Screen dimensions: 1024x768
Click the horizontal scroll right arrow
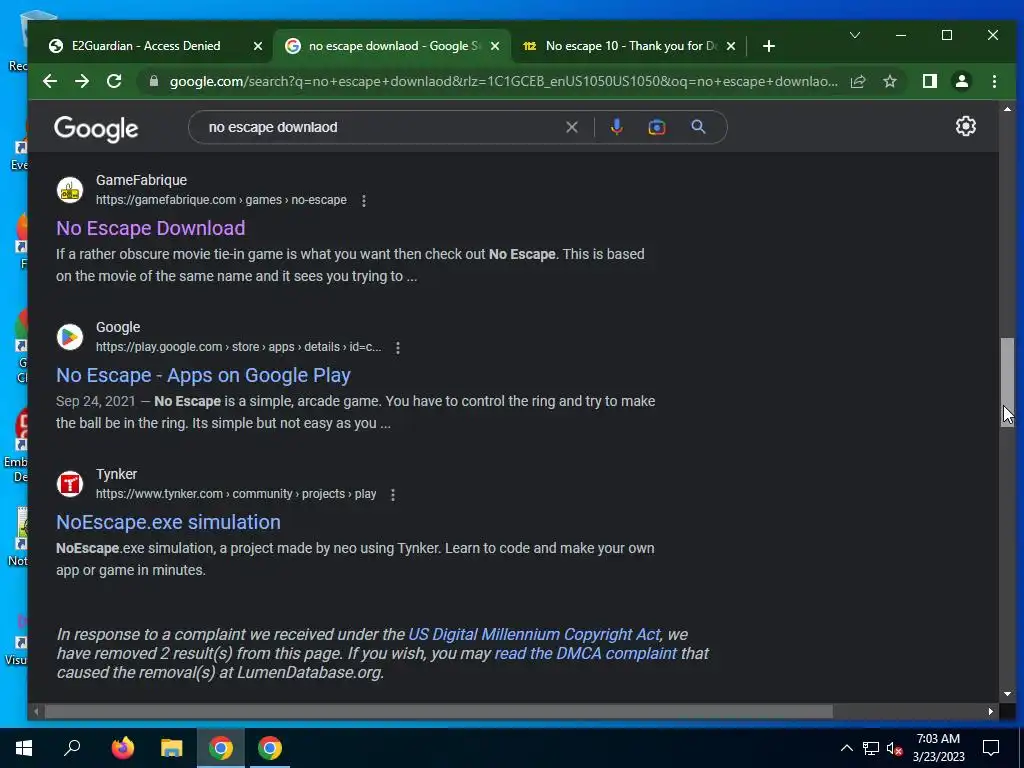tap(991, 711)
